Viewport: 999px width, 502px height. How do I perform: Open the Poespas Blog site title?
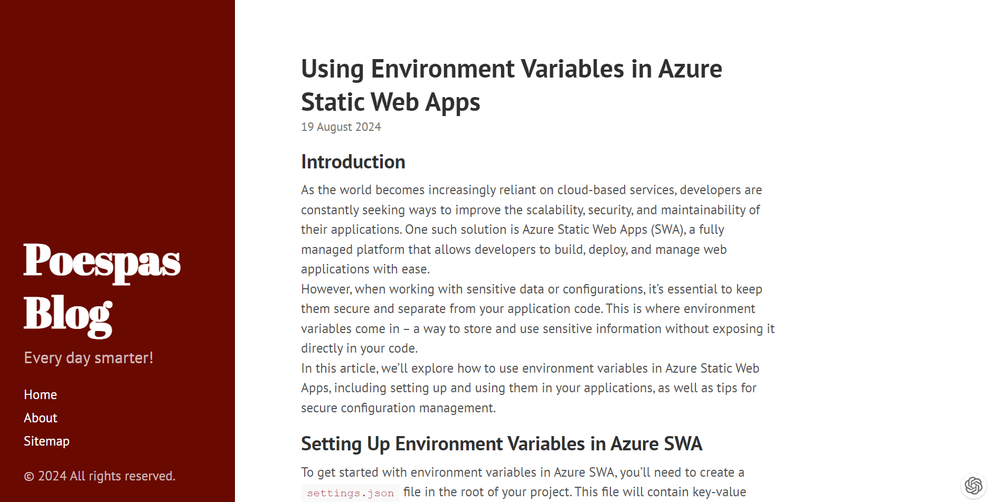[x=102, y=289]
